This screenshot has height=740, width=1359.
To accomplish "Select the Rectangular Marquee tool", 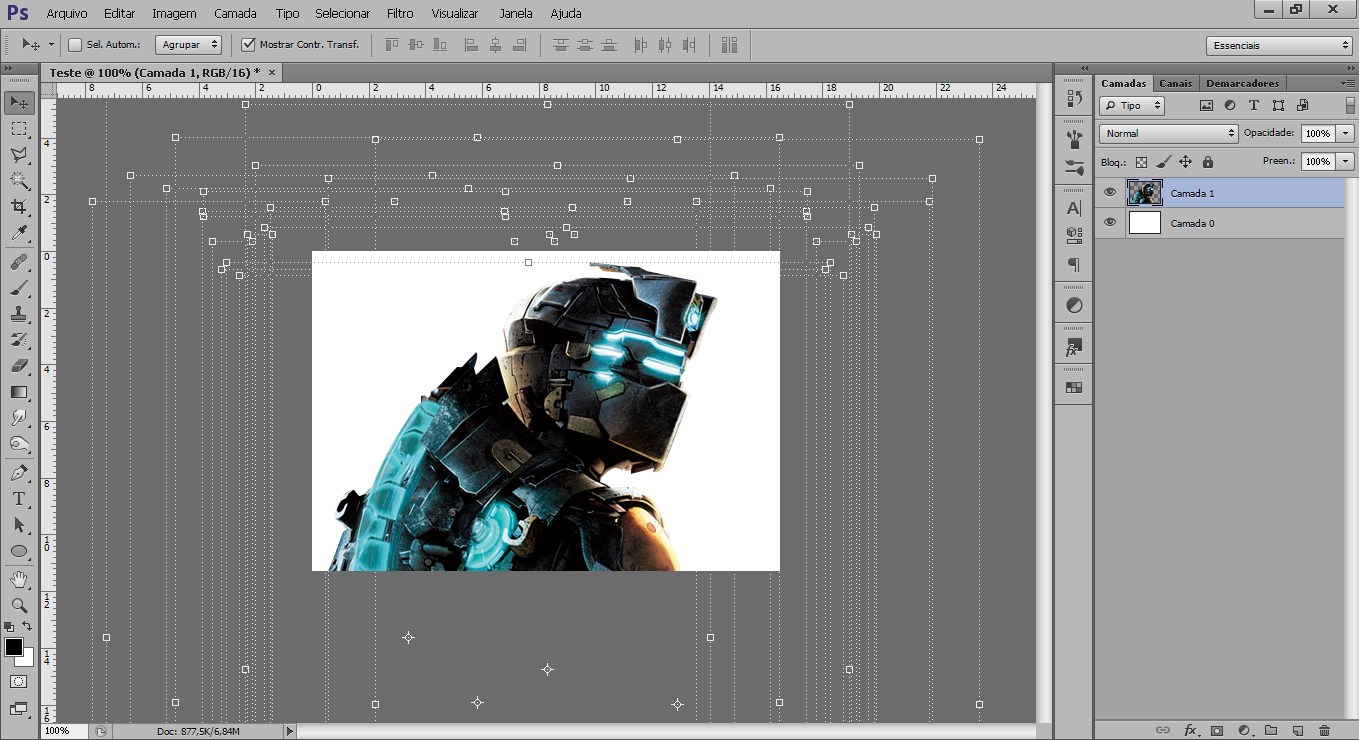I will coord(19,129).
